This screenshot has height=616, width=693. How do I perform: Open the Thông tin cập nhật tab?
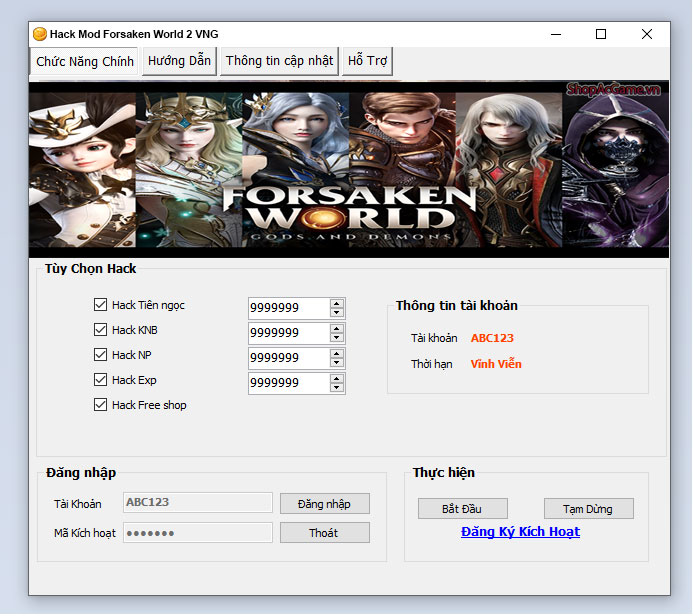point(279,61)
